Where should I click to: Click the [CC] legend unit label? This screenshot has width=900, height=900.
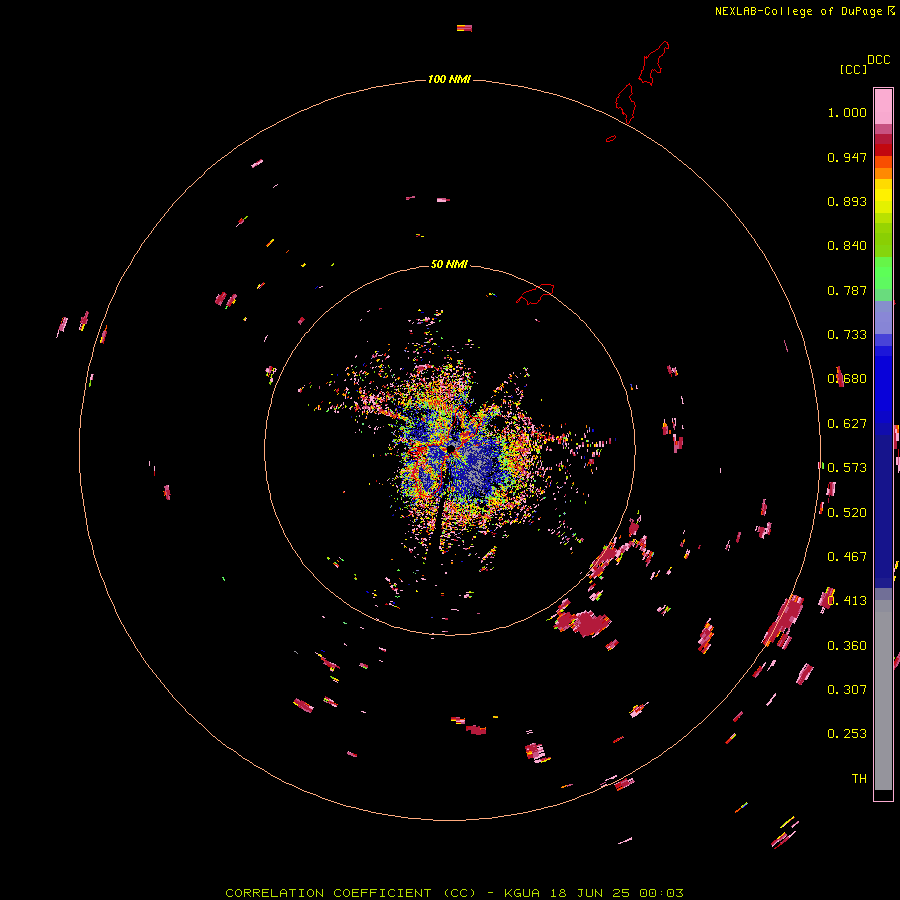pos(853,69)
